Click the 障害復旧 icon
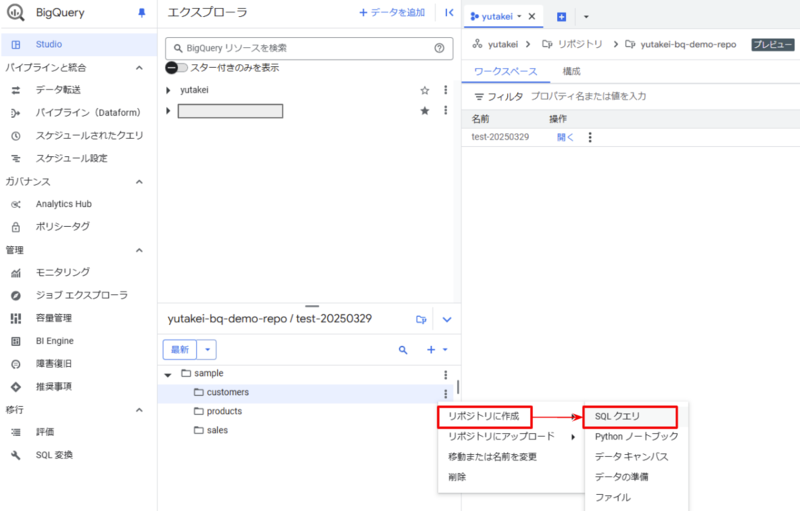The height and width of the screenshot is (511, 800). pyautogui.click(x=16, y=364)
